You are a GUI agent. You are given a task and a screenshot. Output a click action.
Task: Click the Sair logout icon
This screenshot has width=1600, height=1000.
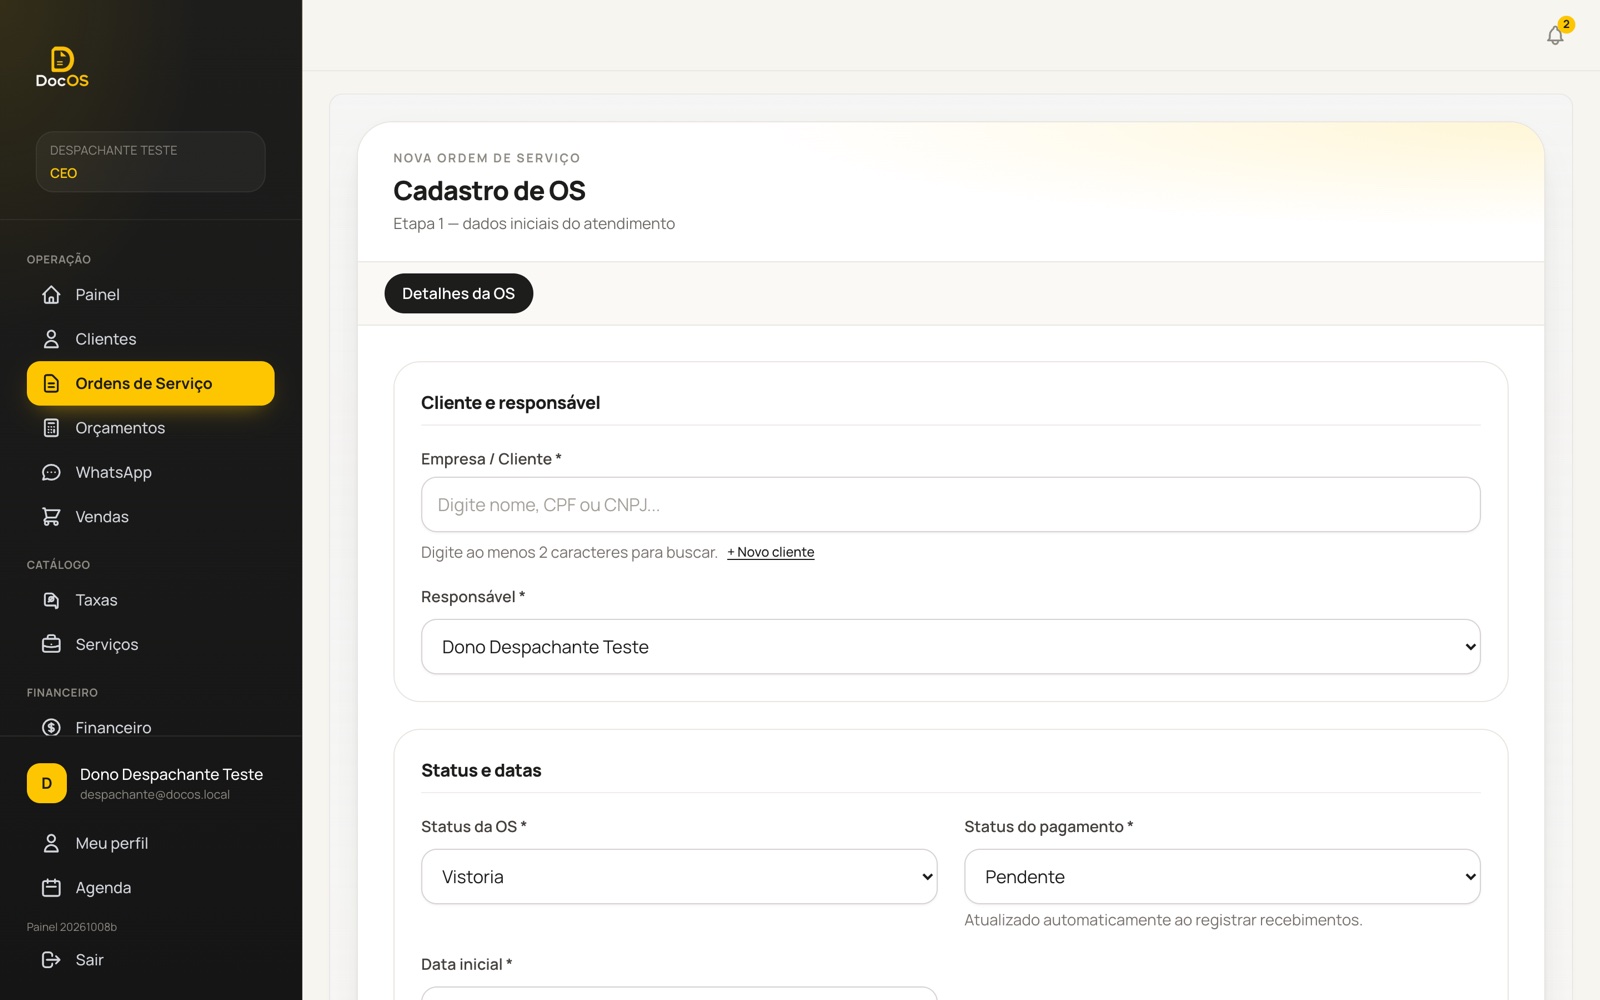(51, 960)
